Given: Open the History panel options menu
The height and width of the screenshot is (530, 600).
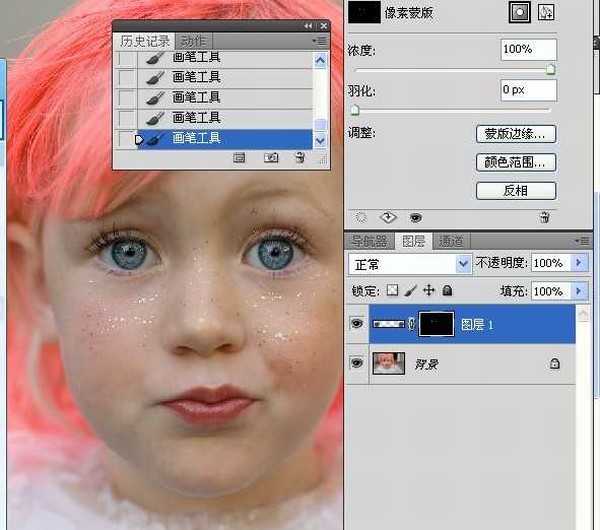Looking at the screenshot, I should (320, 41).
